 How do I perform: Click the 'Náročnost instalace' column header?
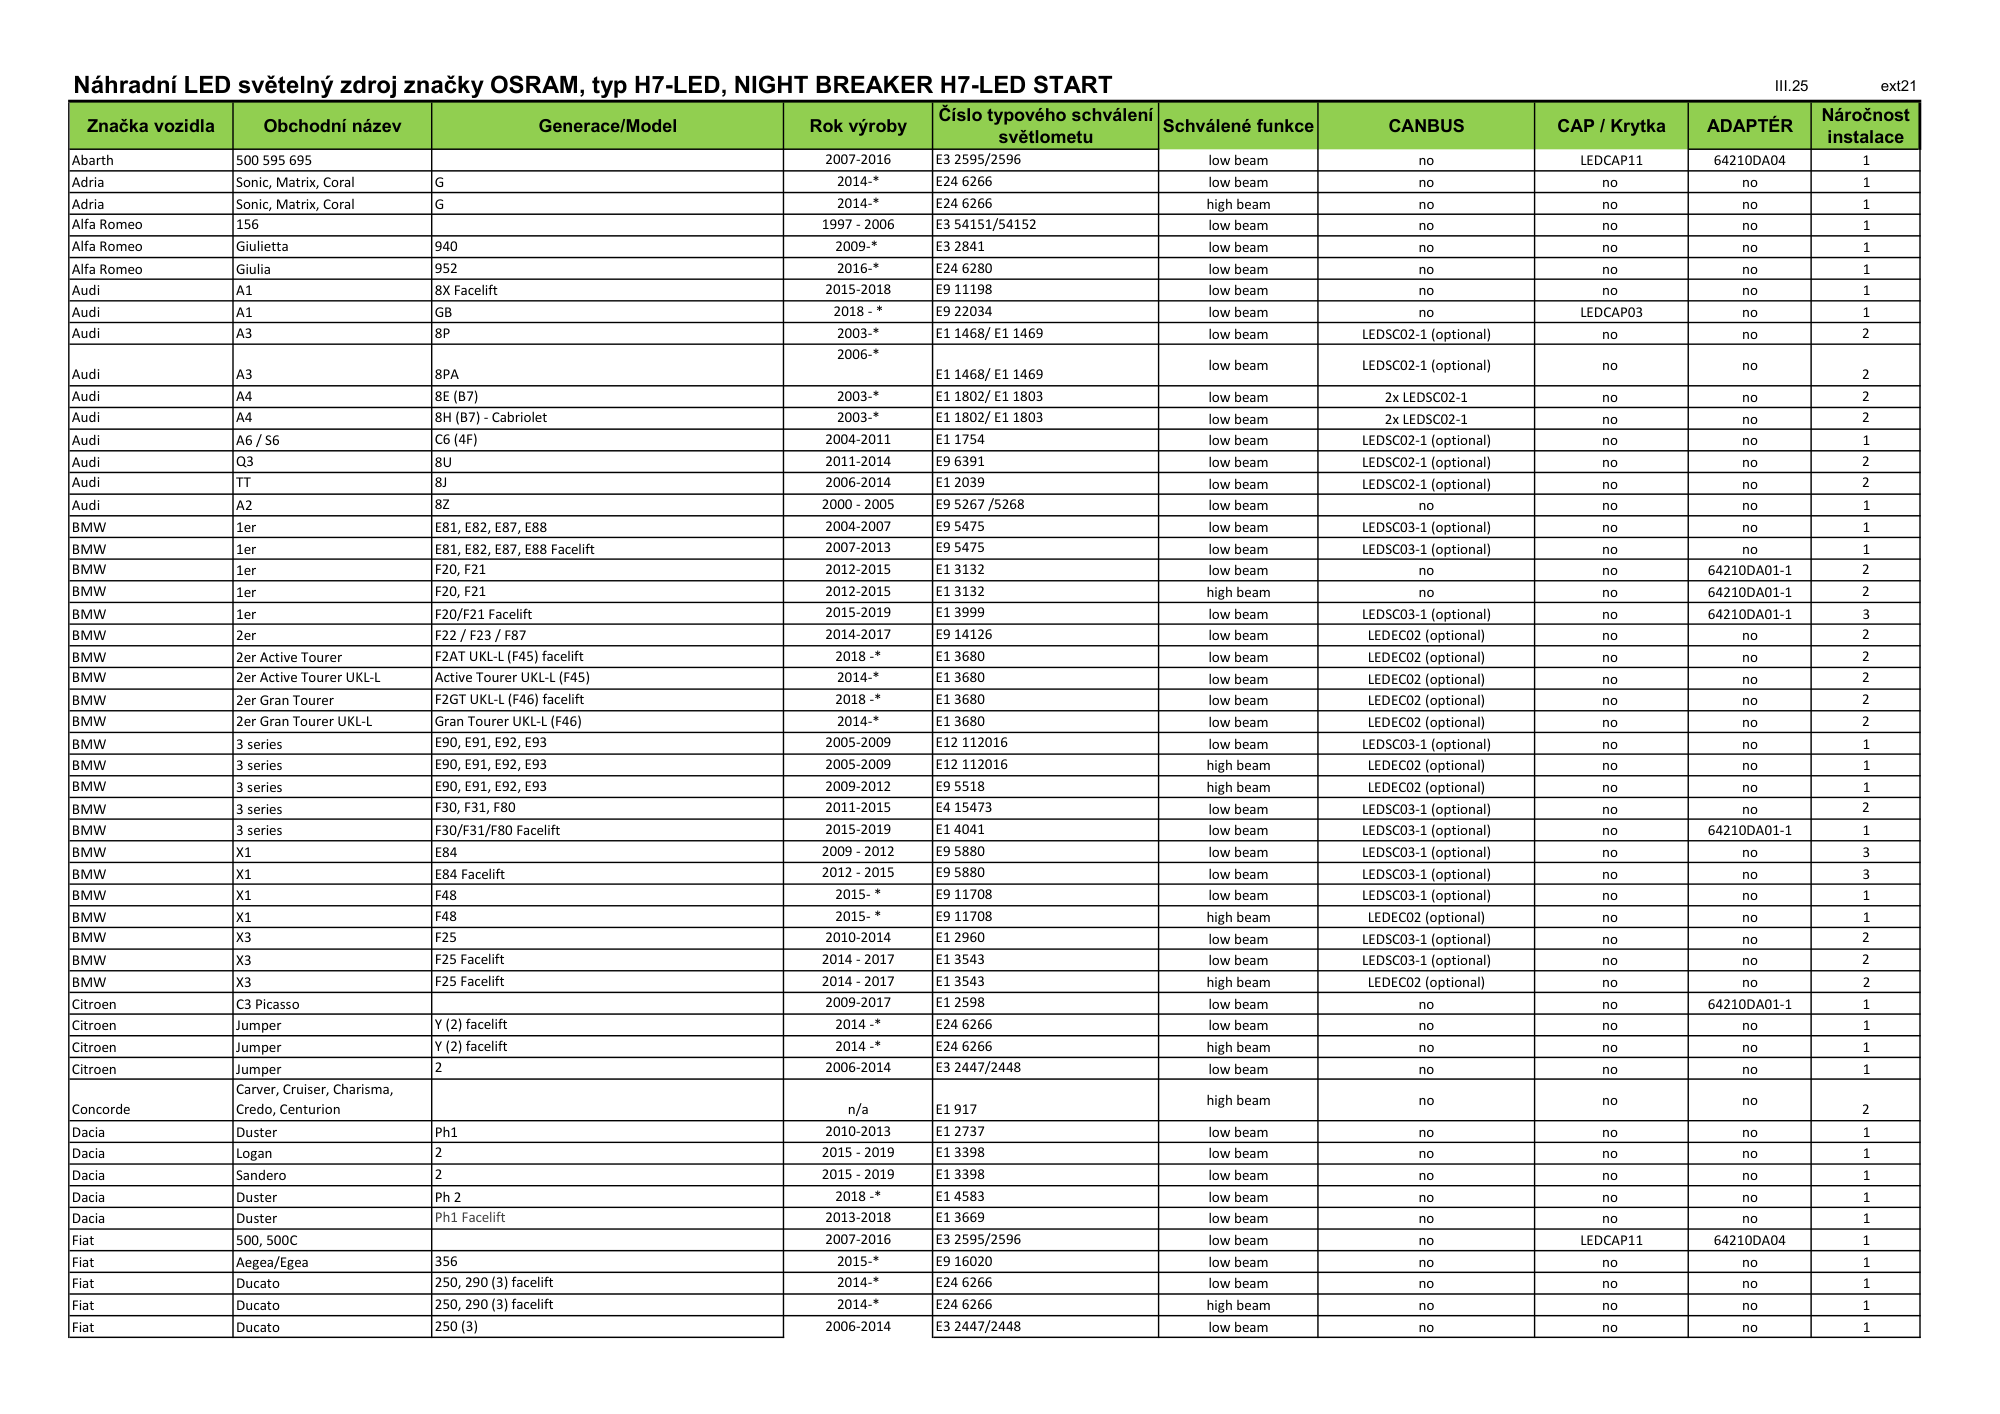[1865, 126]
